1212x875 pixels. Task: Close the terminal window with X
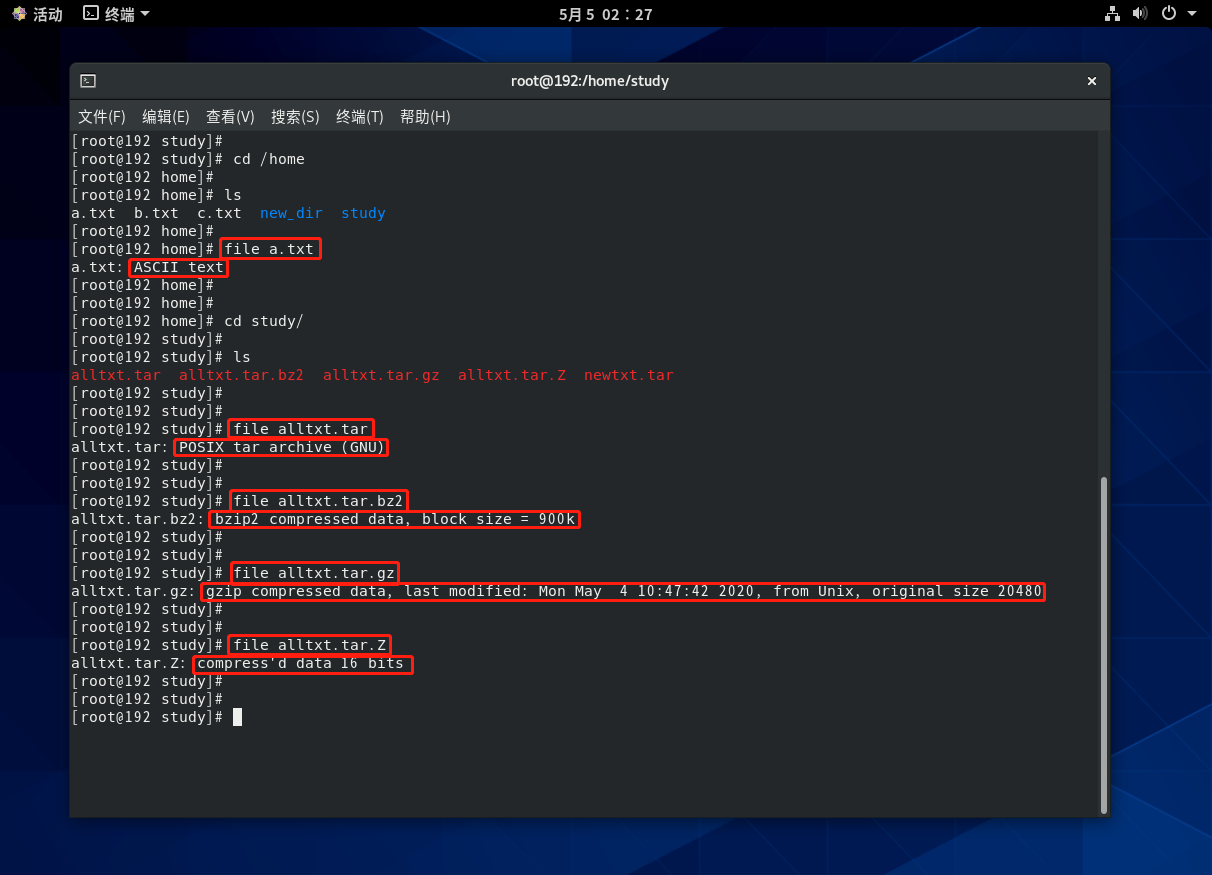coord(1092,81)
